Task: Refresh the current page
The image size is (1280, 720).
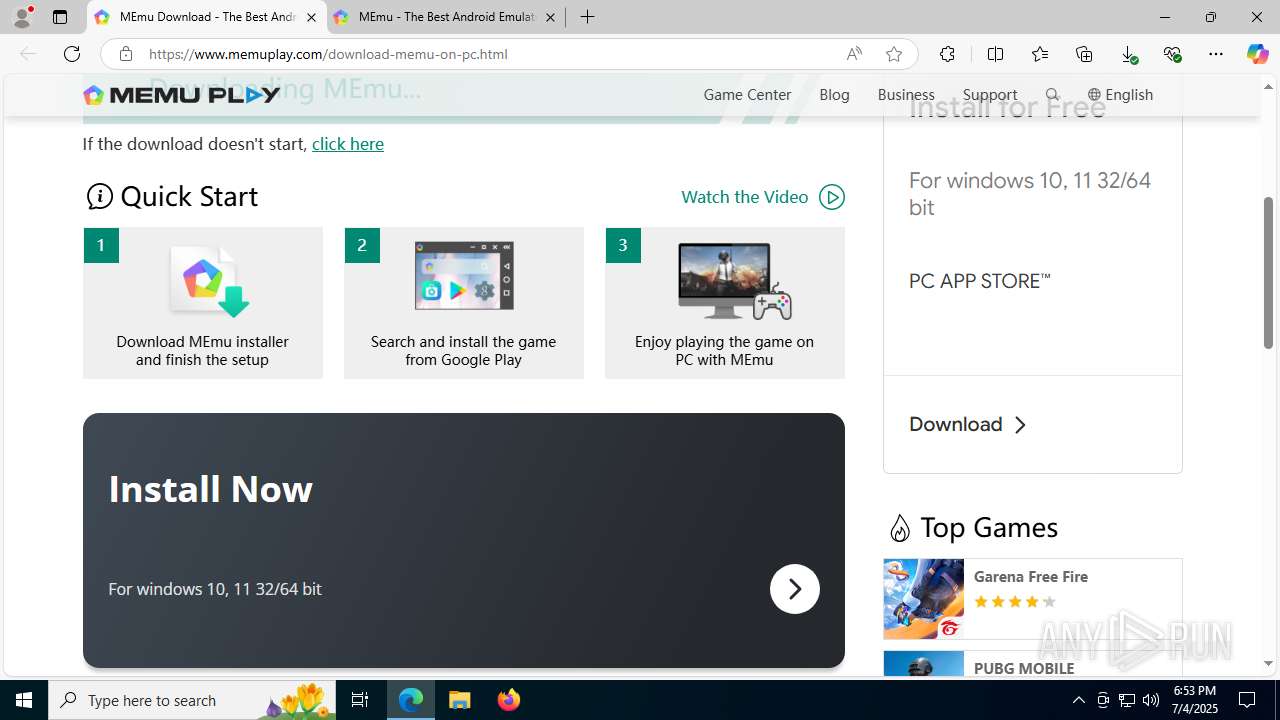Action: [72, 54]
